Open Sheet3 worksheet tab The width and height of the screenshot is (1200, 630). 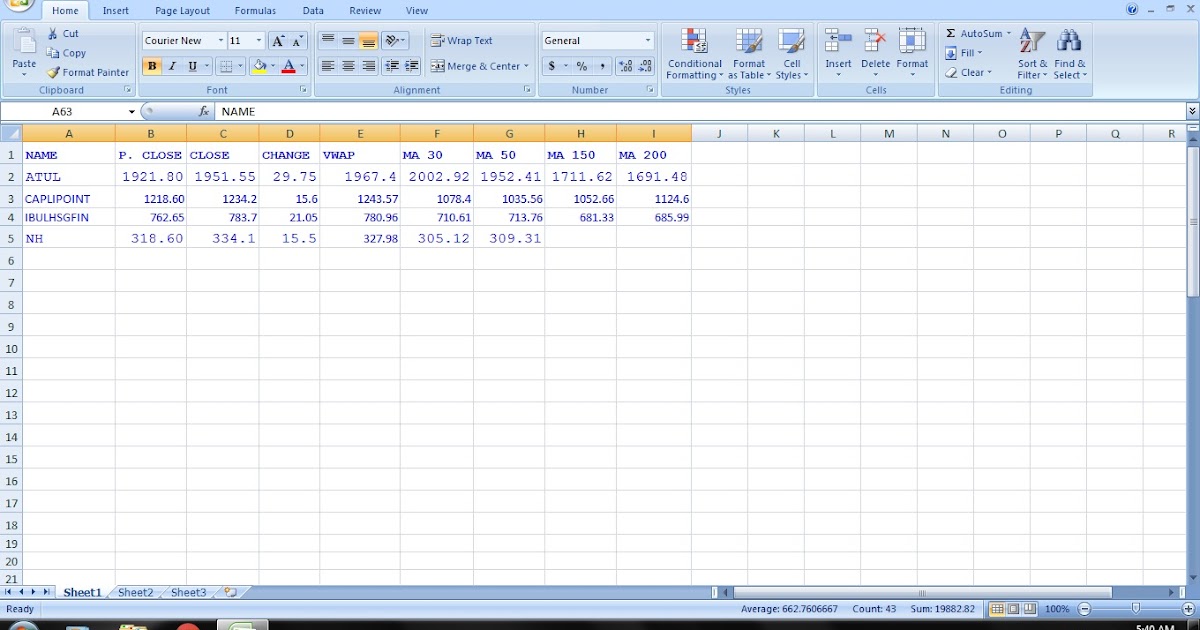pyautogui.click(x=188, y=592)
